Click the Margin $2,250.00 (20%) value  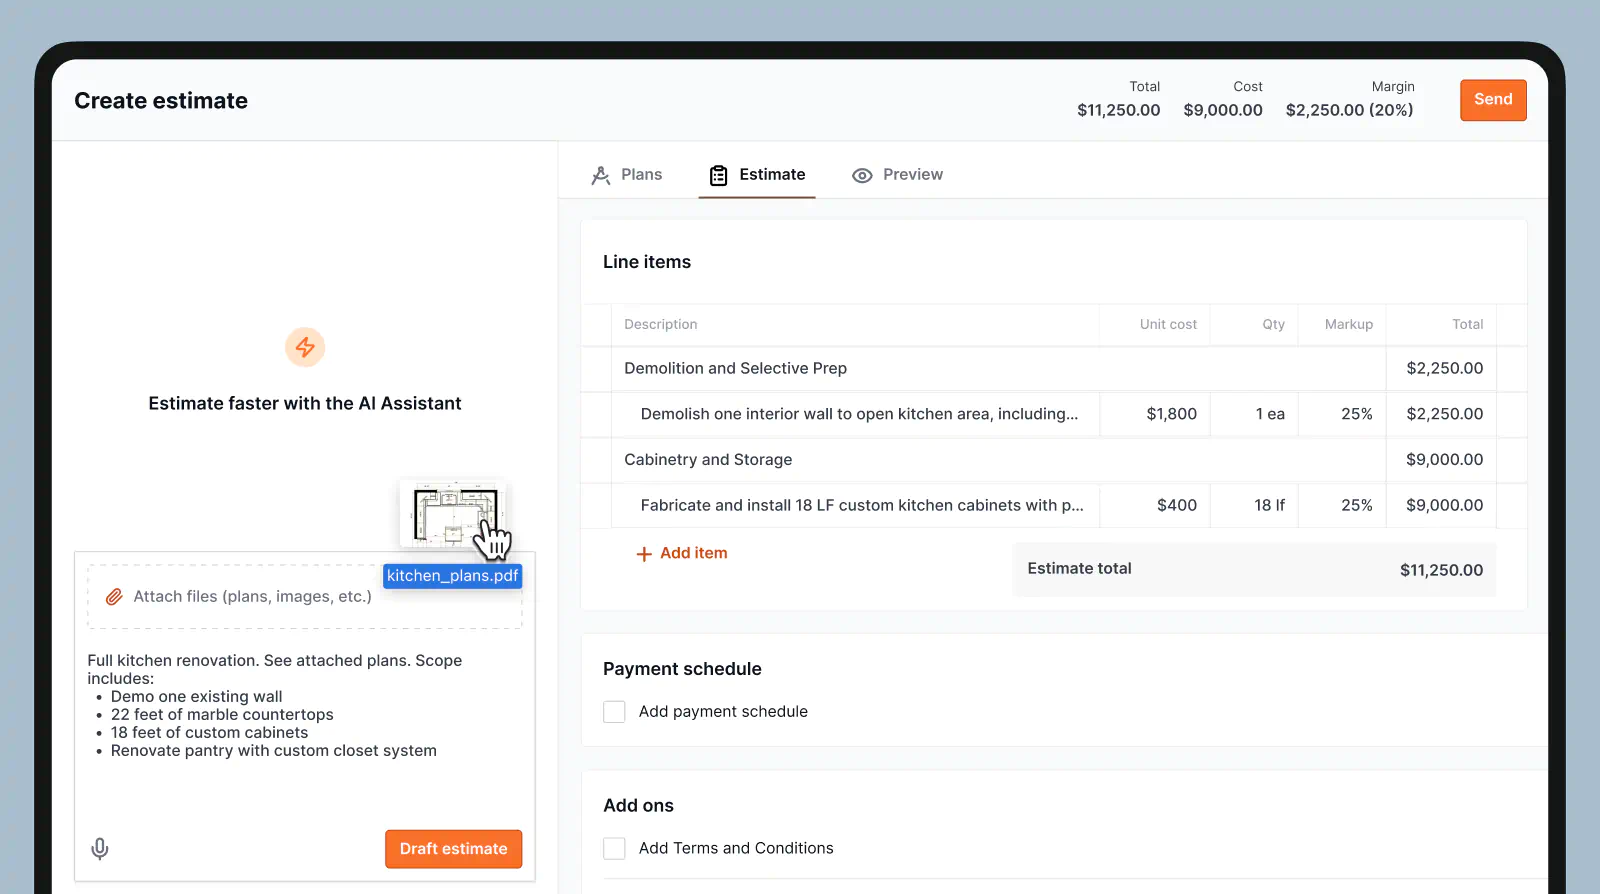1349,110
